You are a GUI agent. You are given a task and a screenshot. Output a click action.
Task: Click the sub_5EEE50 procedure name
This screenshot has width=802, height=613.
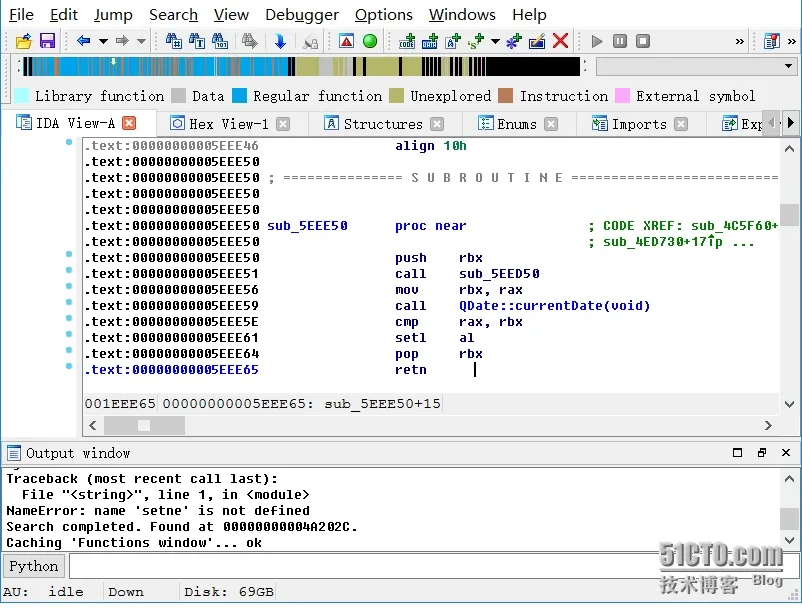point(307,226)
